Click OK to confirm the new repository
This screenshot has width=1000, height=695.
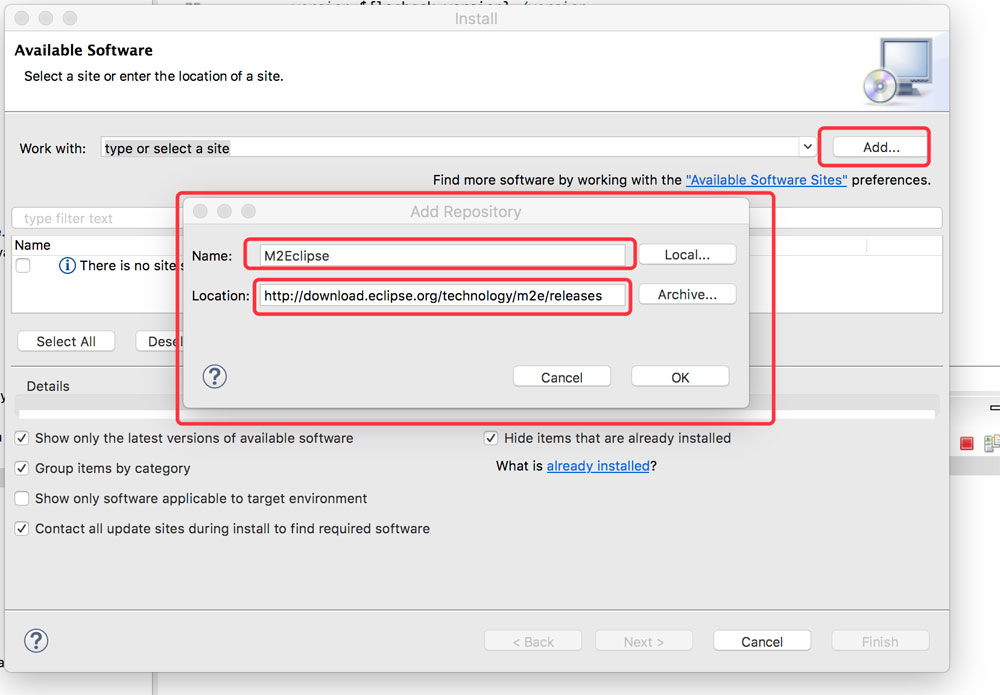[680, 377]
